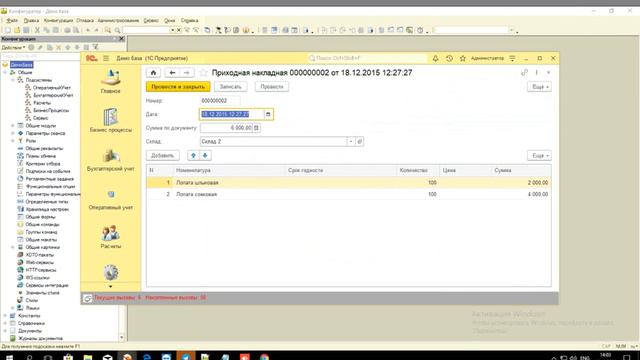Click the Добавить button
The height and width of the screenshot is (360, 640).
tap(162, 156)
